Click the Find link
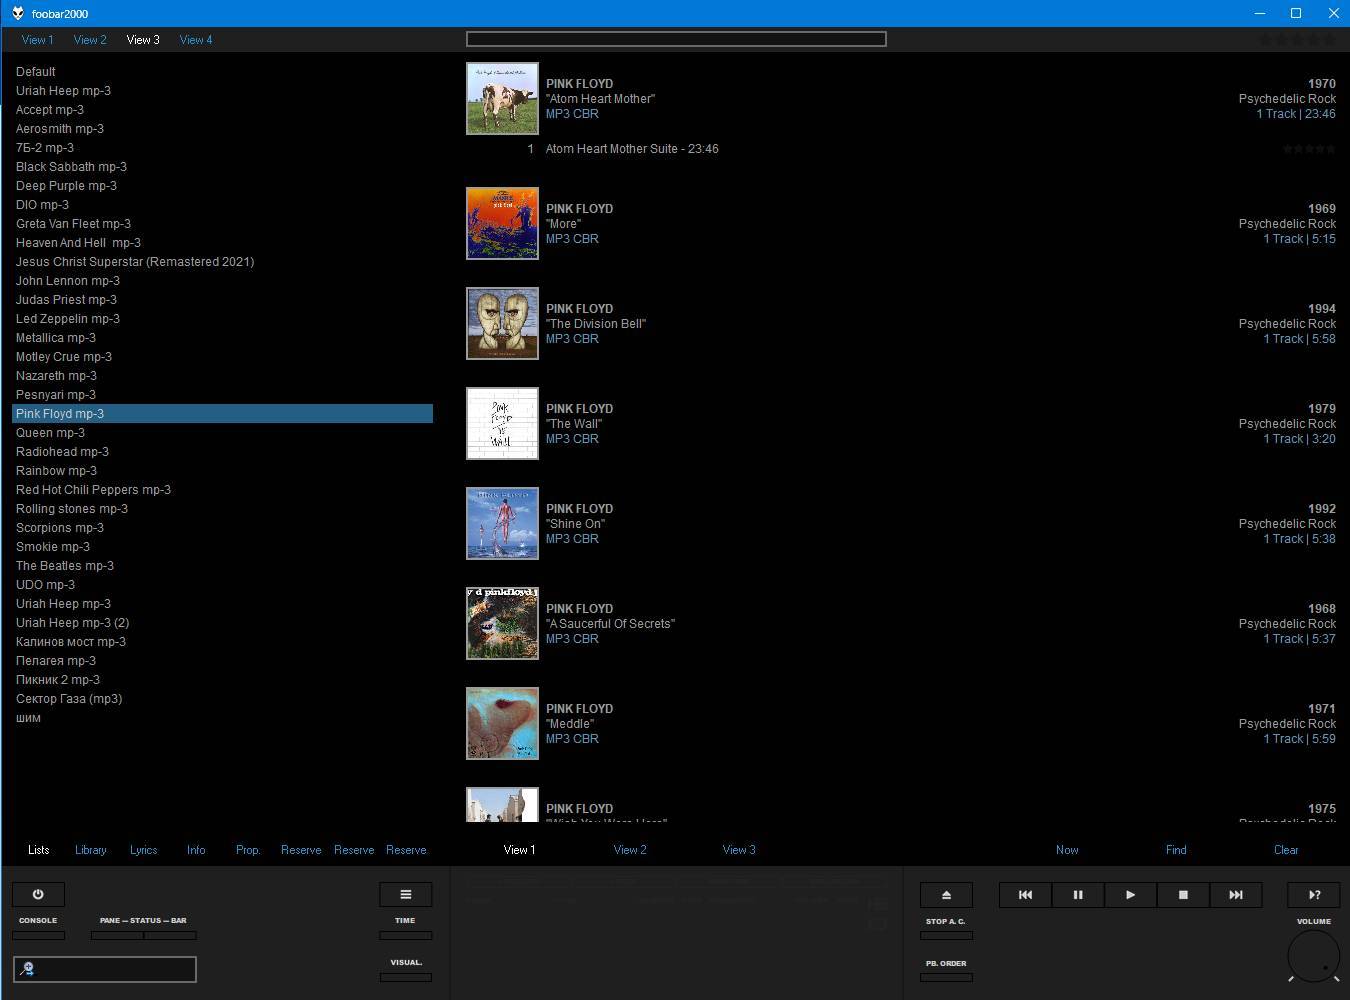The image size is (1350, 1000). pyautogui.click(x=1176, y=850)
